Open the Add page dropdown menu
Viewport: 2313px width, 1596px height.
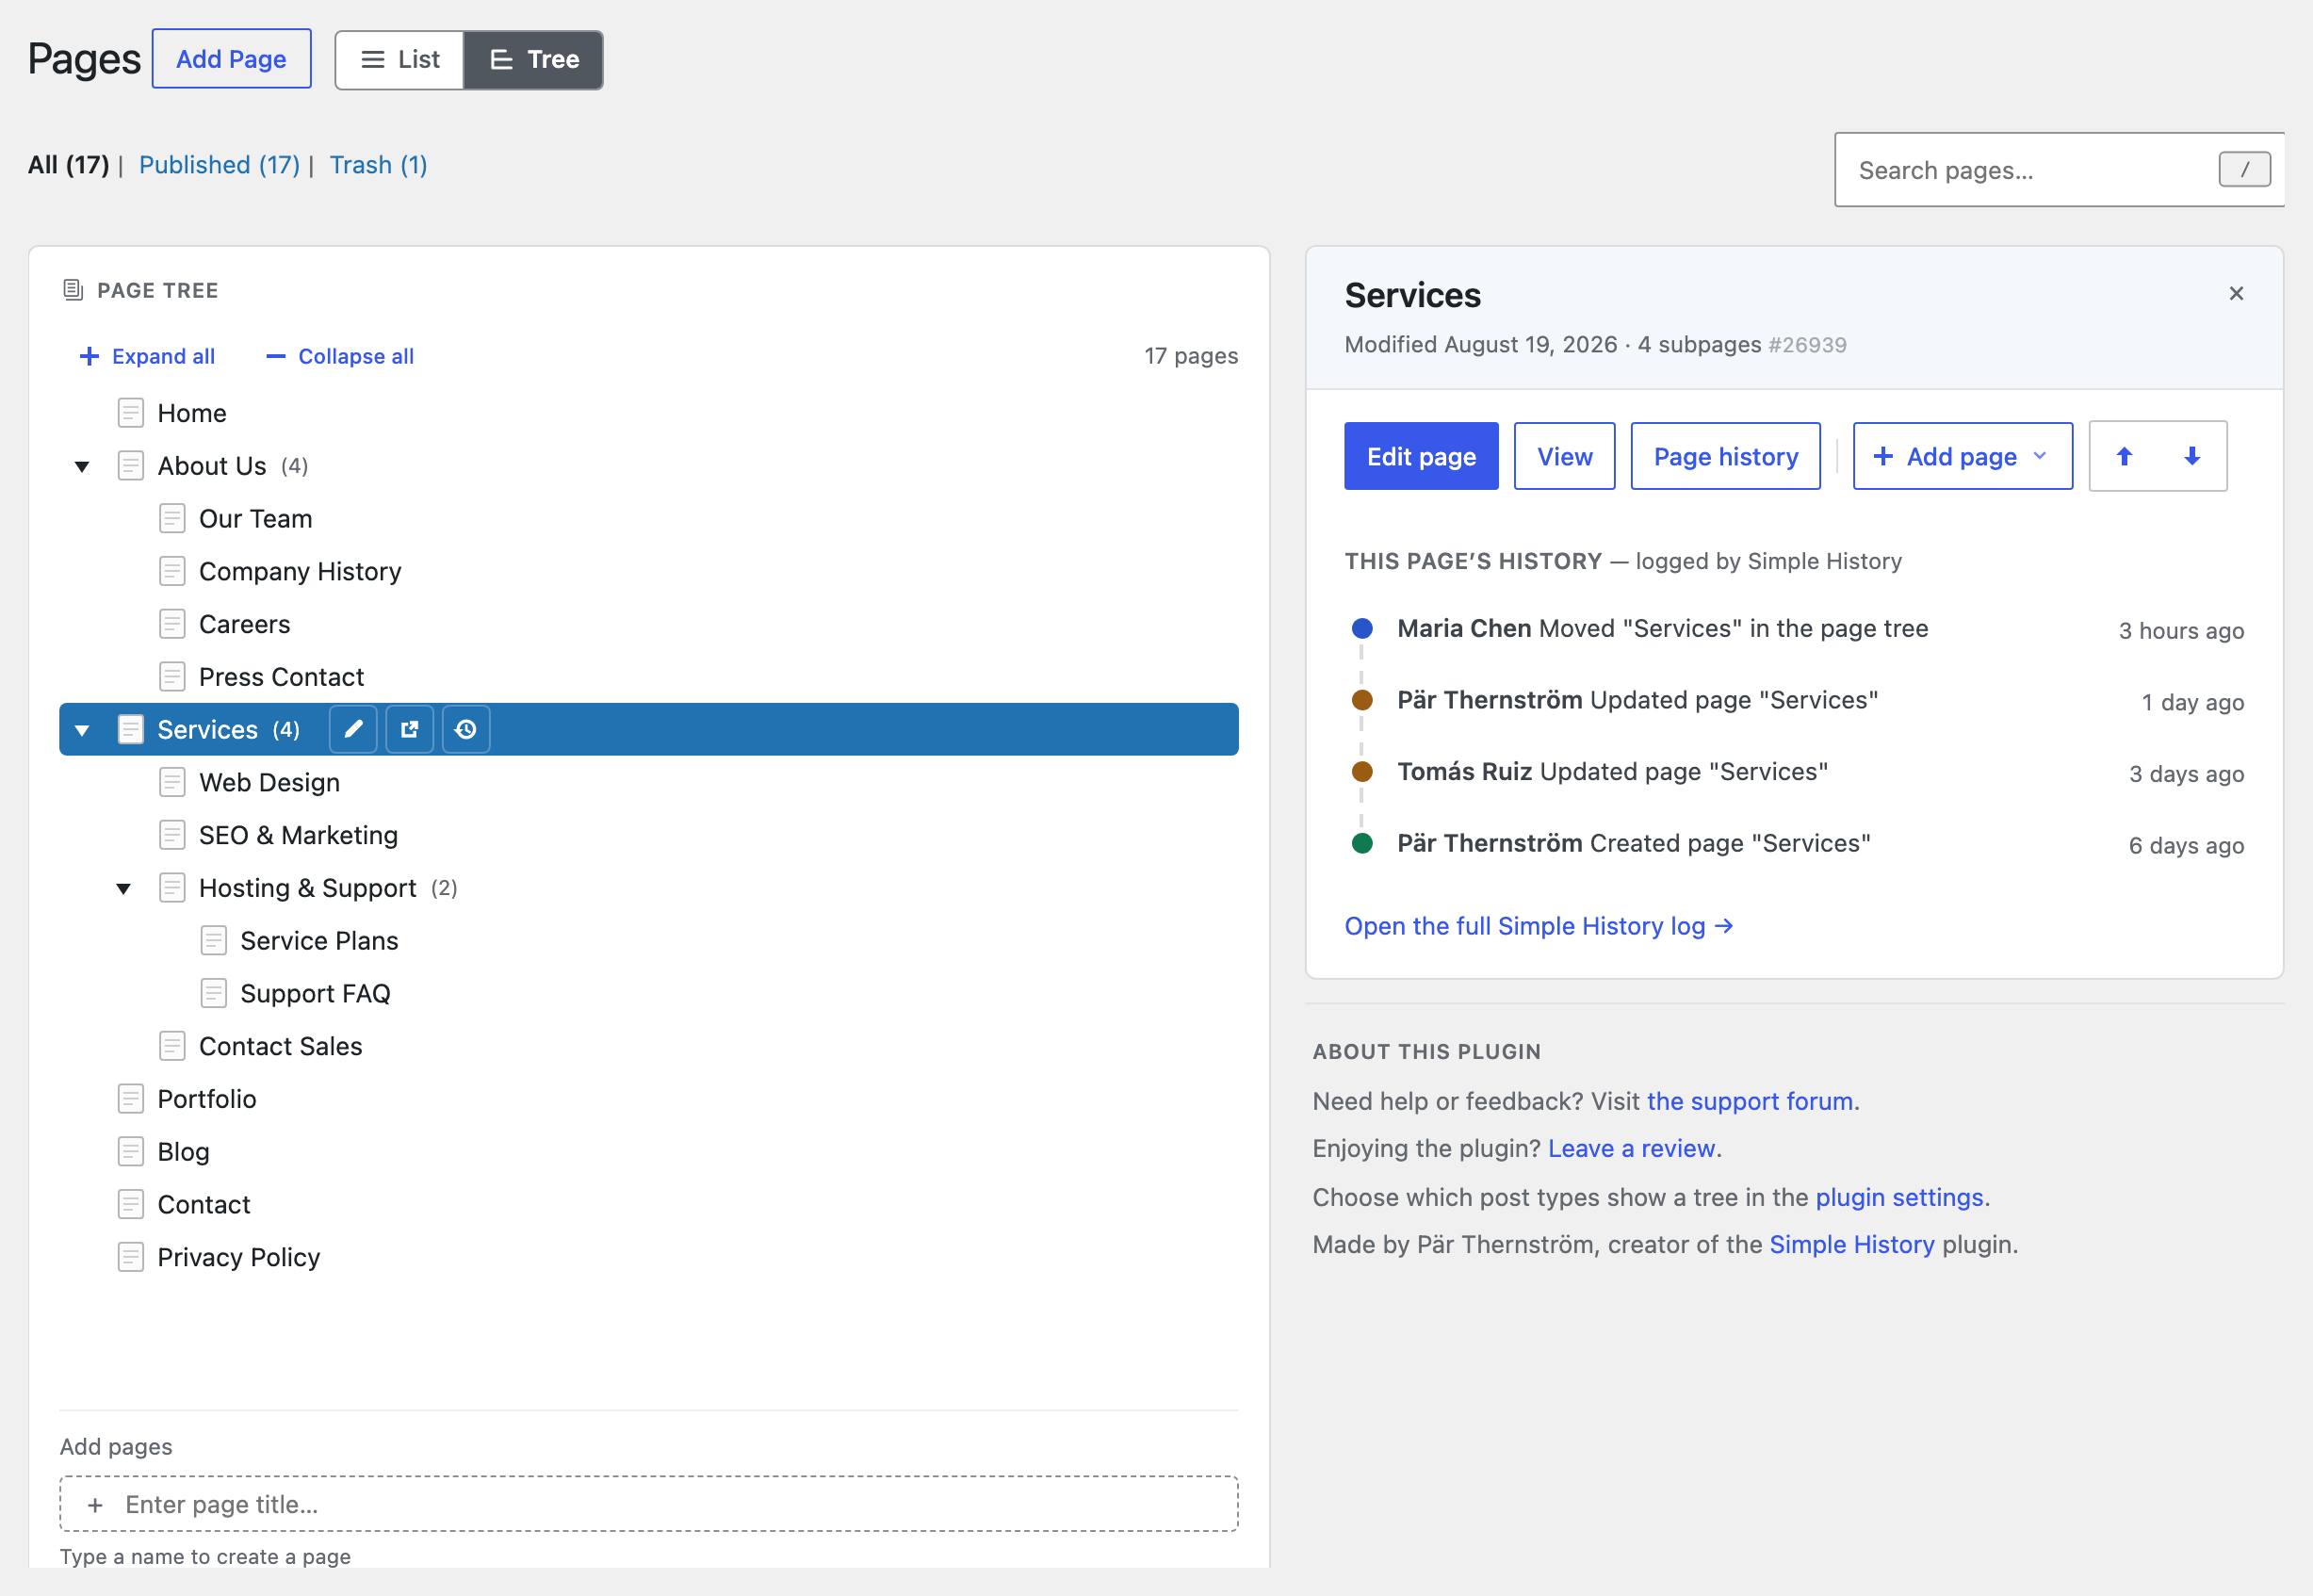pos(1962,456)
